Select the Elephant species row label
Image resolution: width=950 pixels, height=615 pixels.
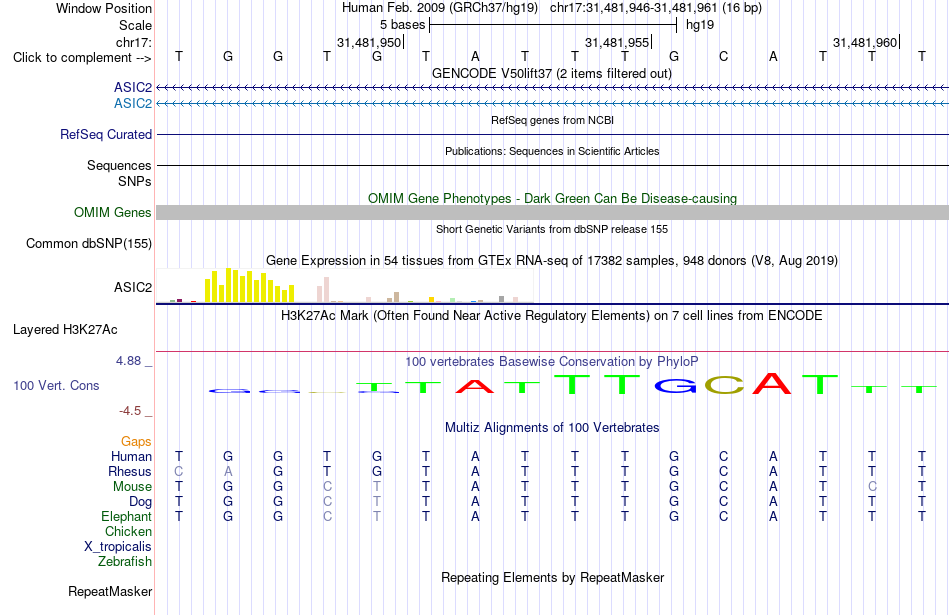coord(126,516)
